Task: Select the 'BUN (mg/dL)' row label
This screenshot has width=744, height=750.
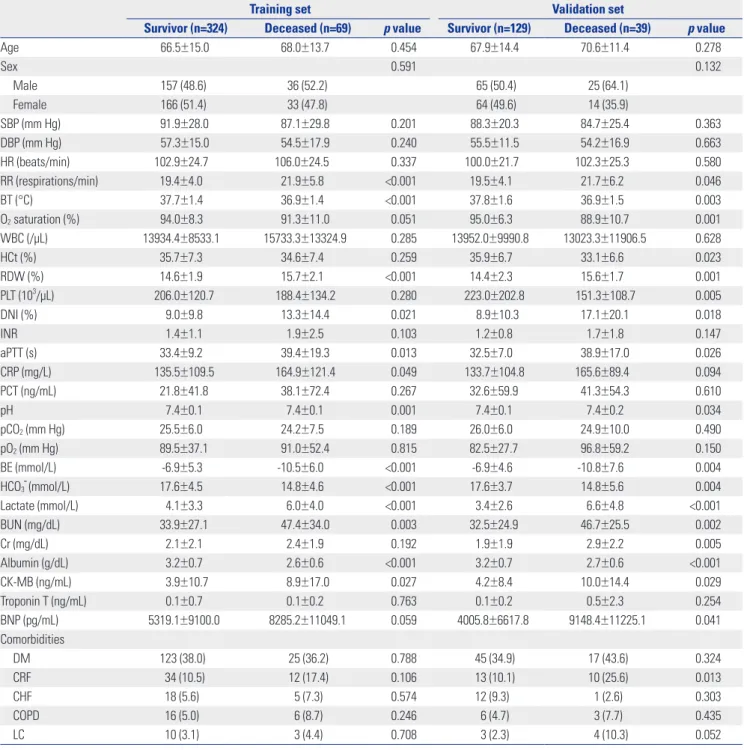Action: coord(30,526)
